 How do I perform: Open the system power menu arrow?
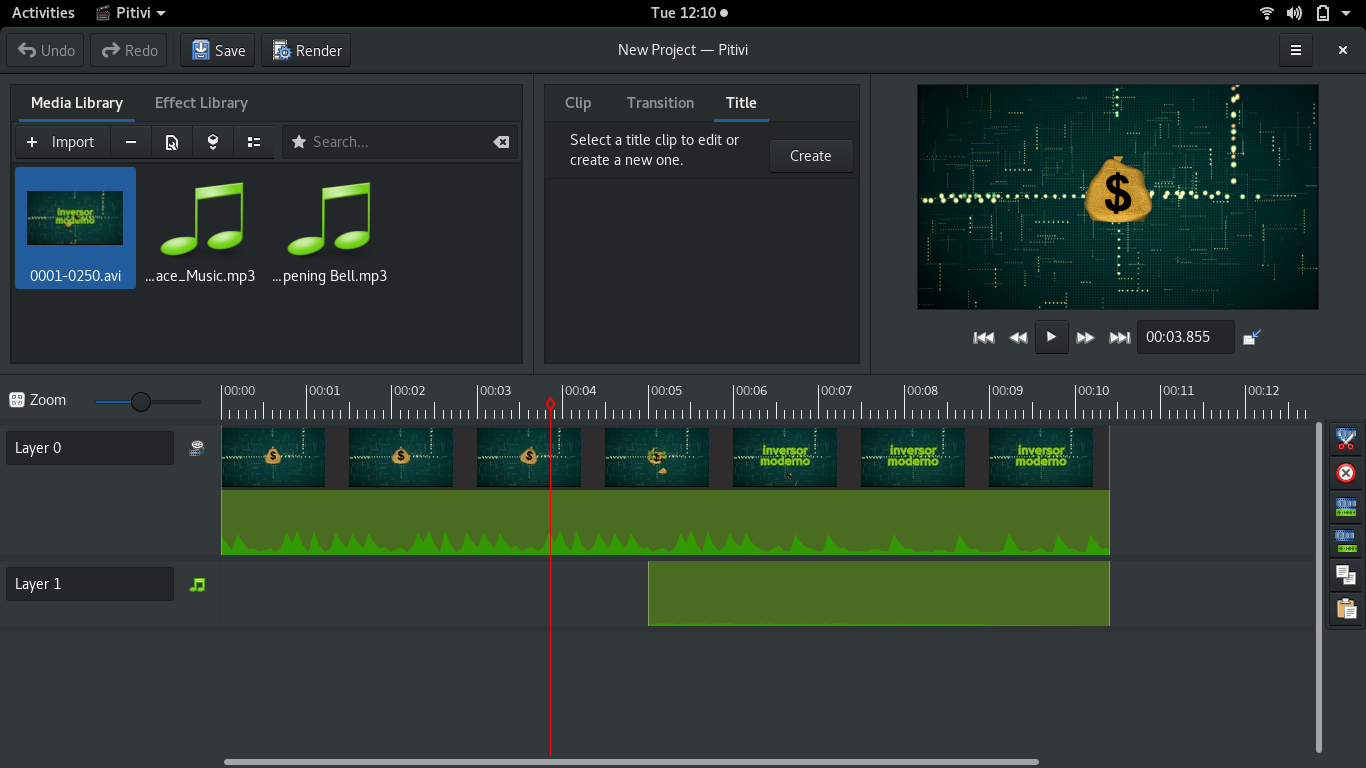[1348, 13]
